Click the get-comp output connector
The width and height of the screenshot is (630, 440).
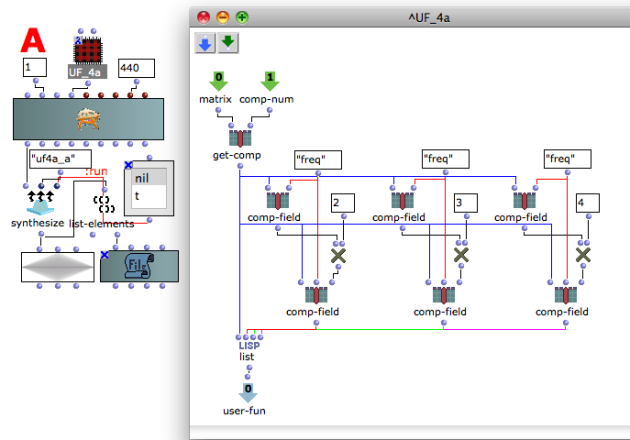[x=240, y=166]
